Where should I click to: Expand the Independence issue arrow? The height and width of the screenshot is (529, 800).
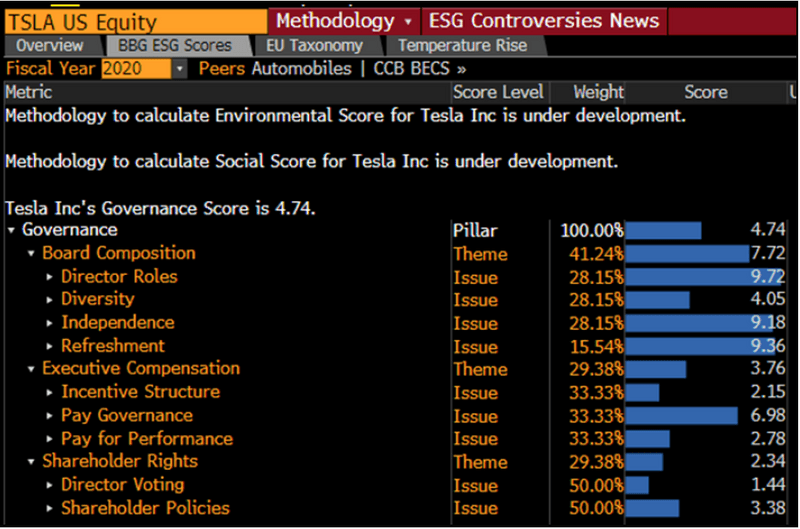[49, 323]
